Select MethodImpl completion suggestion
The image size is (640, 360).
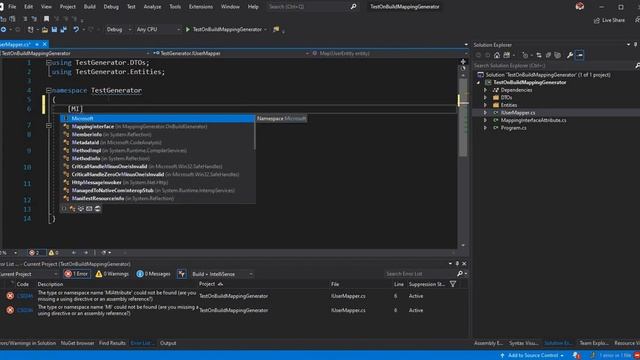pos(157,150)
